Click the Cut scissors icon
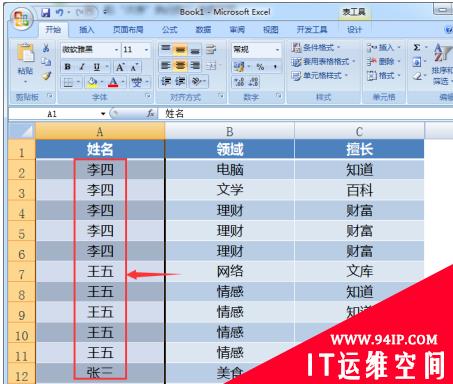Screen dimensions: 453x384 coord(46,48)
